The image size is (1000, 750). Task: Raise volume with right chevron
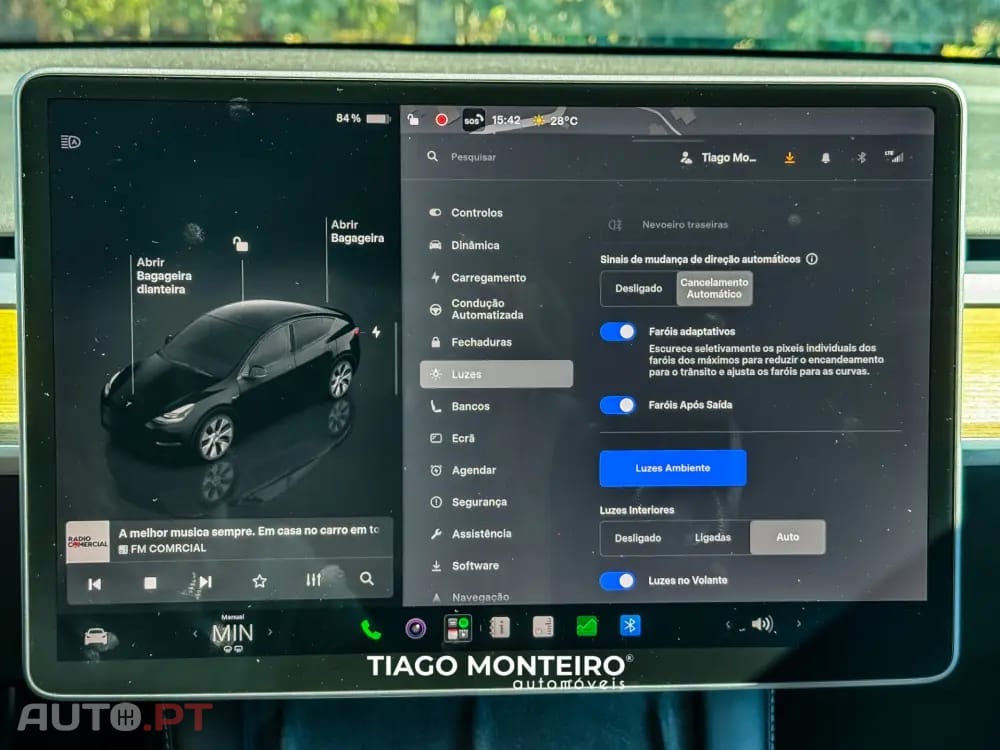pos(798,624)
